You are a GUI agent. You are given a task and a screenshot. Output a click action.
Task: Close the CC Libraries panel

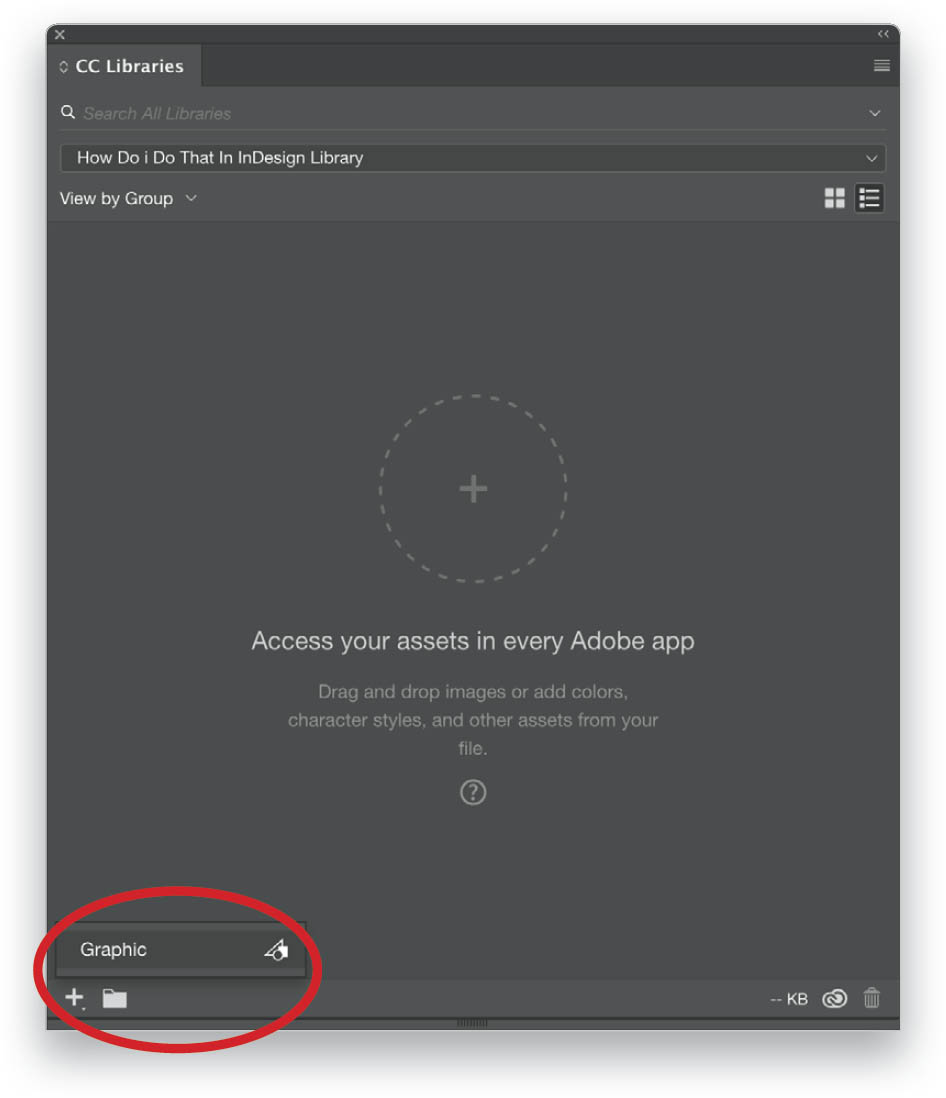coord(60,34)
